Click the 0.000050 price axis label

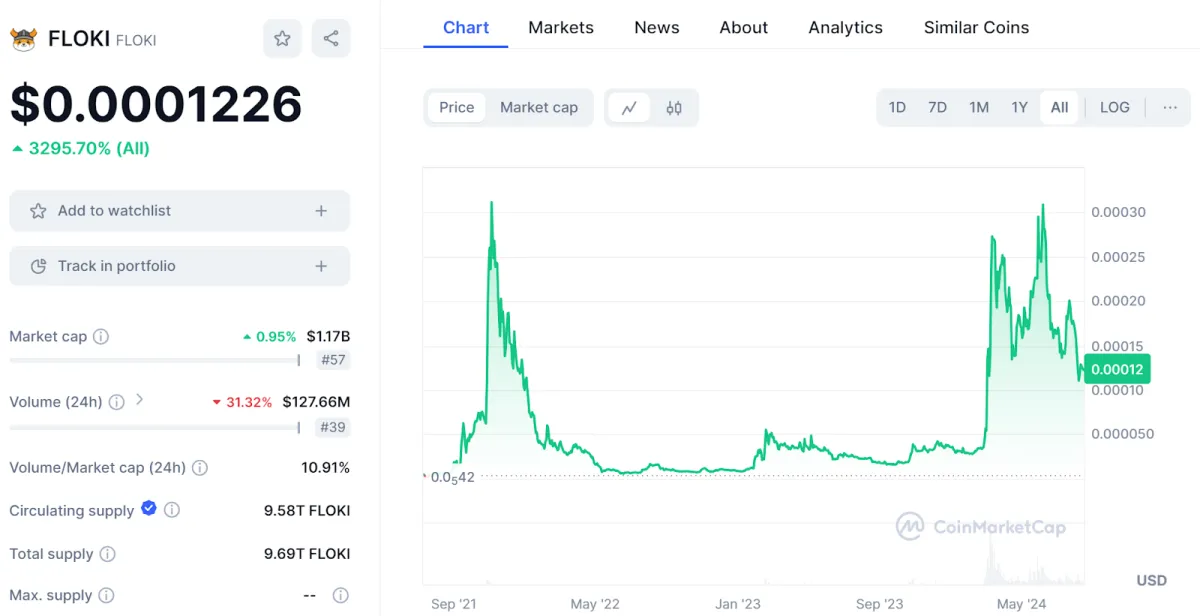(x=1123, y=434)
